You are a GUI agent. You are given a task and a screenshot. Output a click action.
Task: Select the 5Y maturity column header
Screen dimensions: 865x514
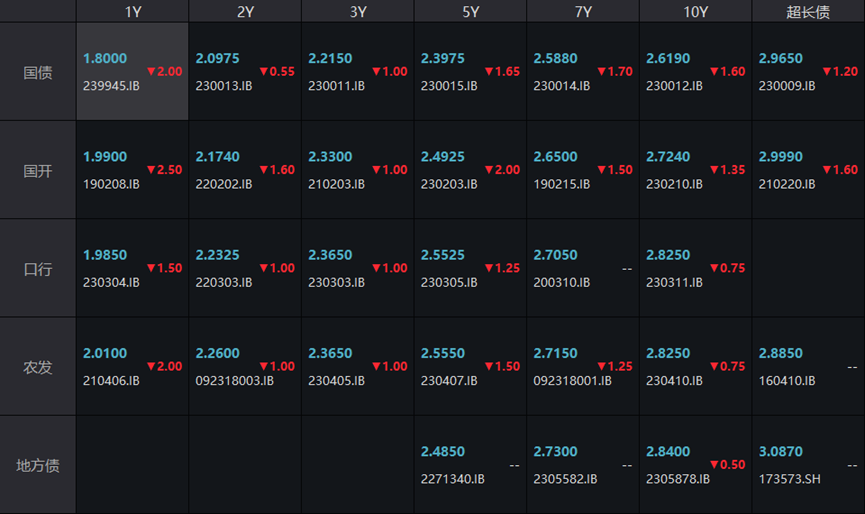click(470, 12)
